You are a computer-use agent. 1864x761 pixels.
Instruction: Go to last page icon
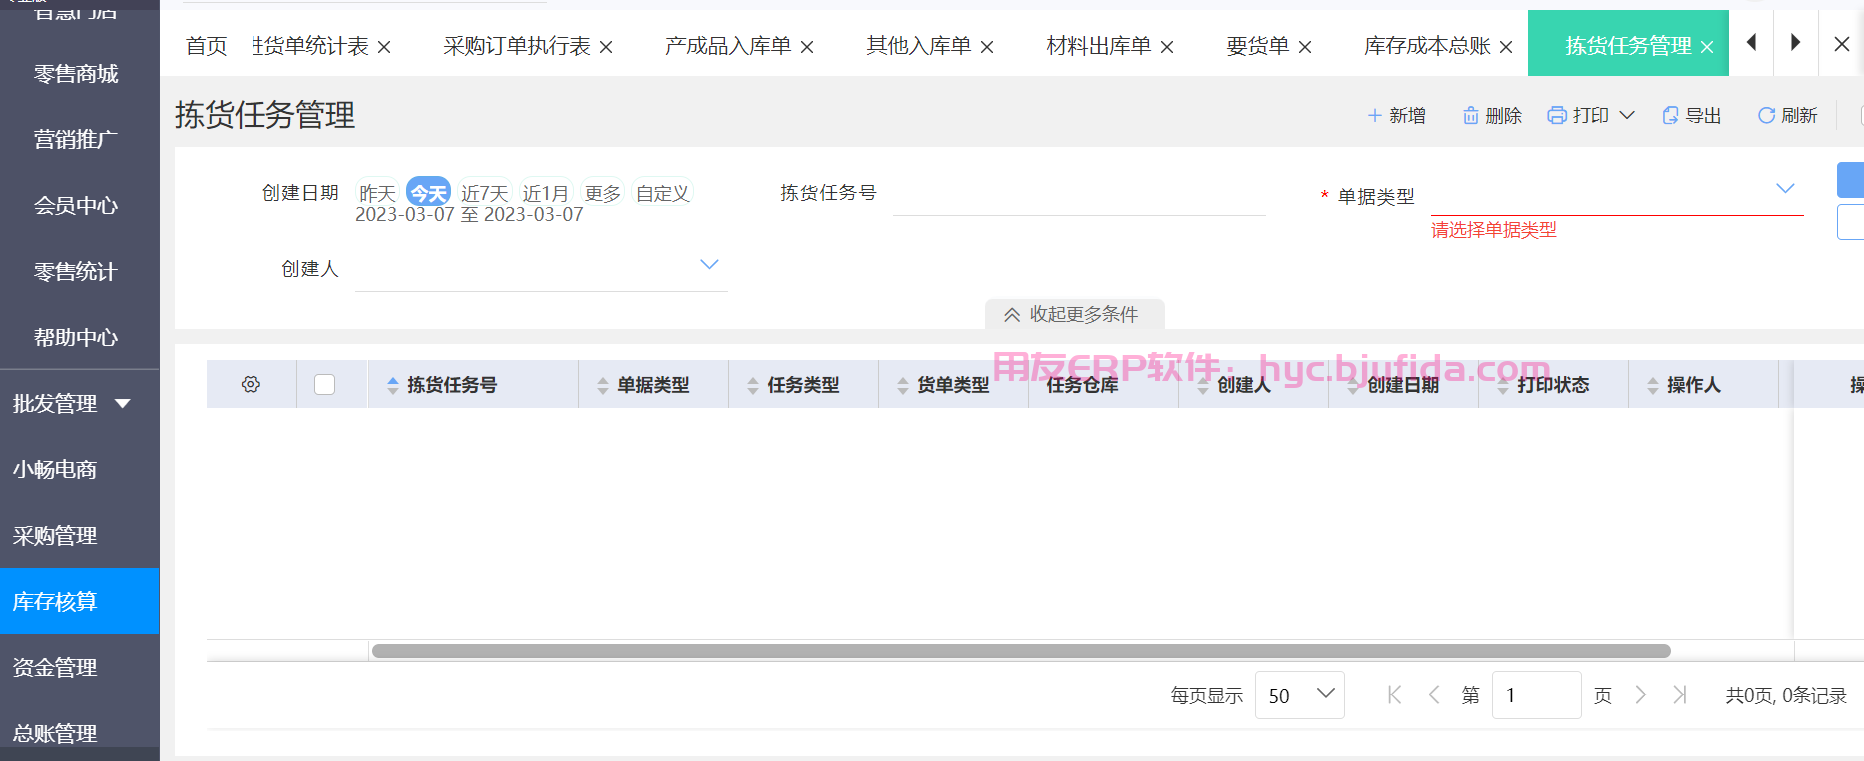point(1680,695)
